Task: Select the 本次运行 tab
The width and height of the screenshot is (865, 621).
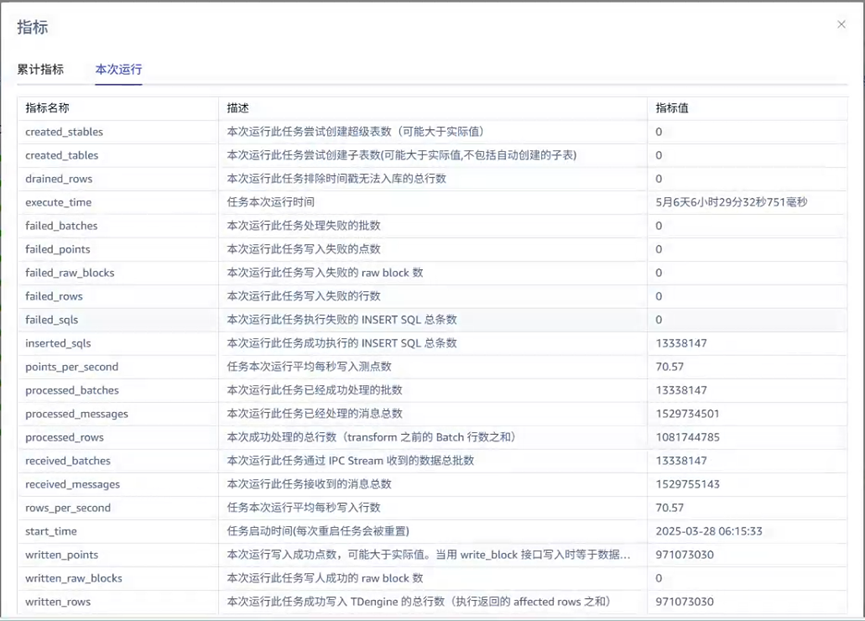Action: 118,70
